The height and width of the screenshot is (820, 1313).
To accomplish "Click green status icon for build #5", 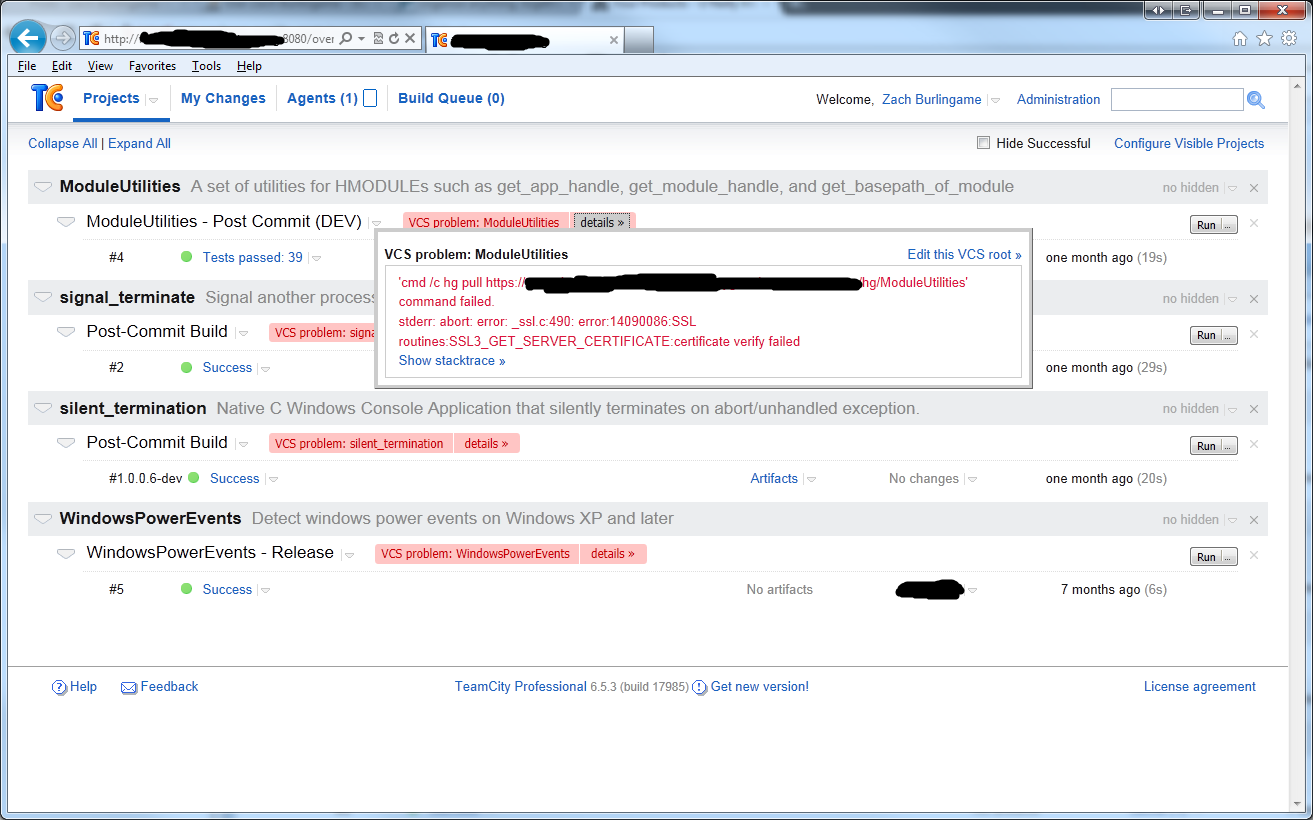I will pos(187,589).
